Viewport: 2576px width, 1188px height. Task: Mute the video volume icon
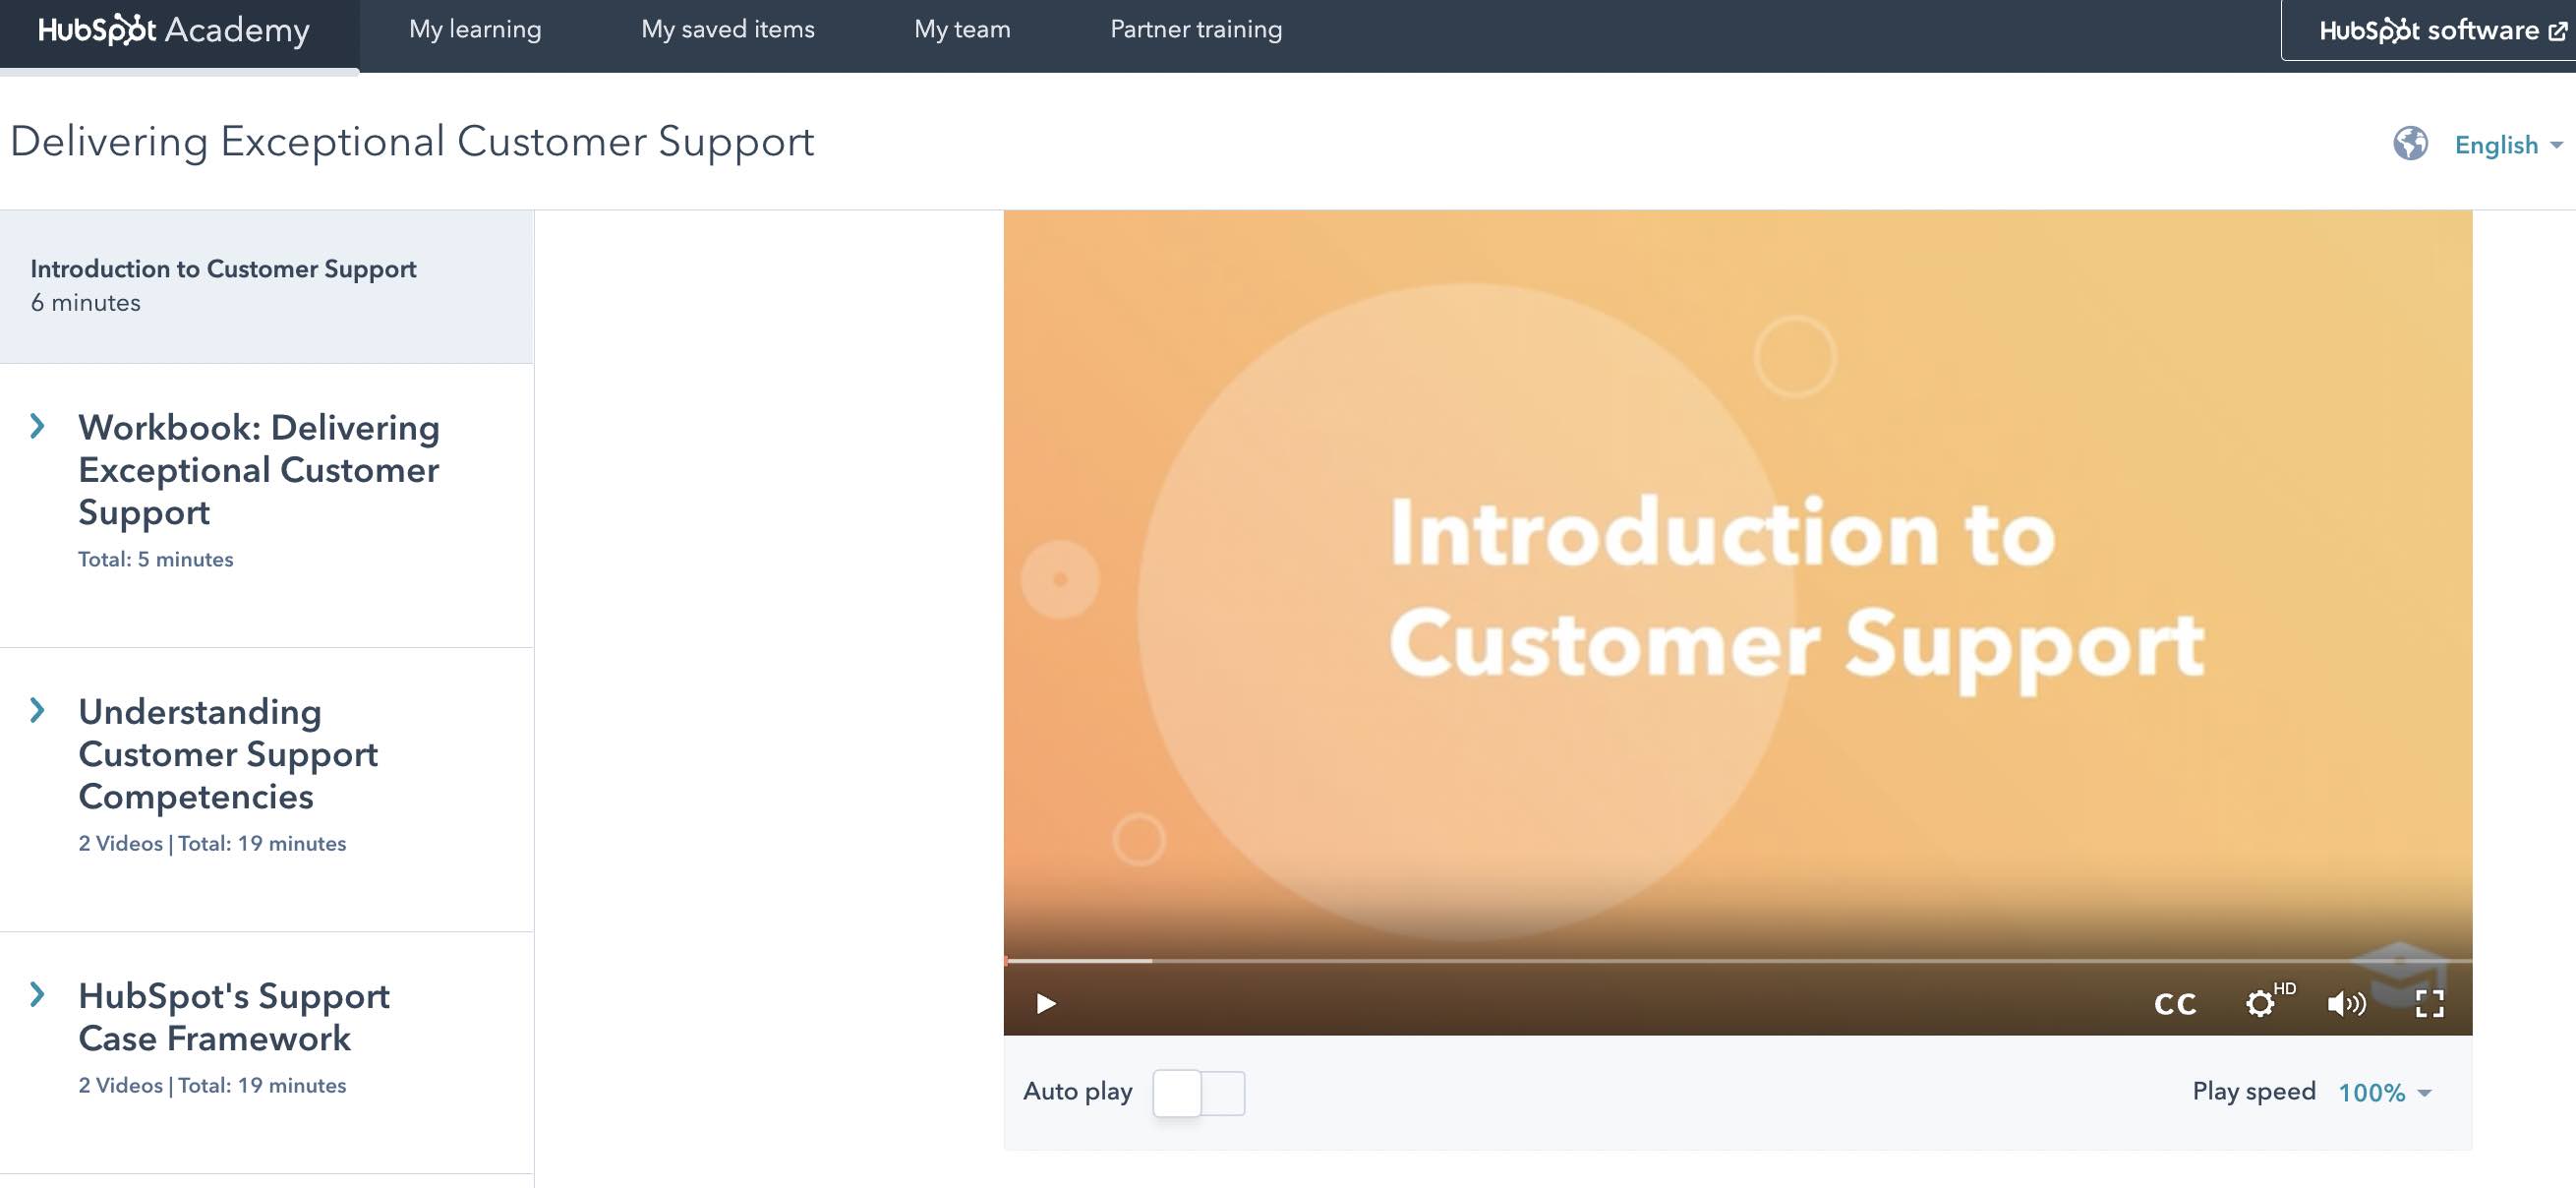[2347, 1004]
